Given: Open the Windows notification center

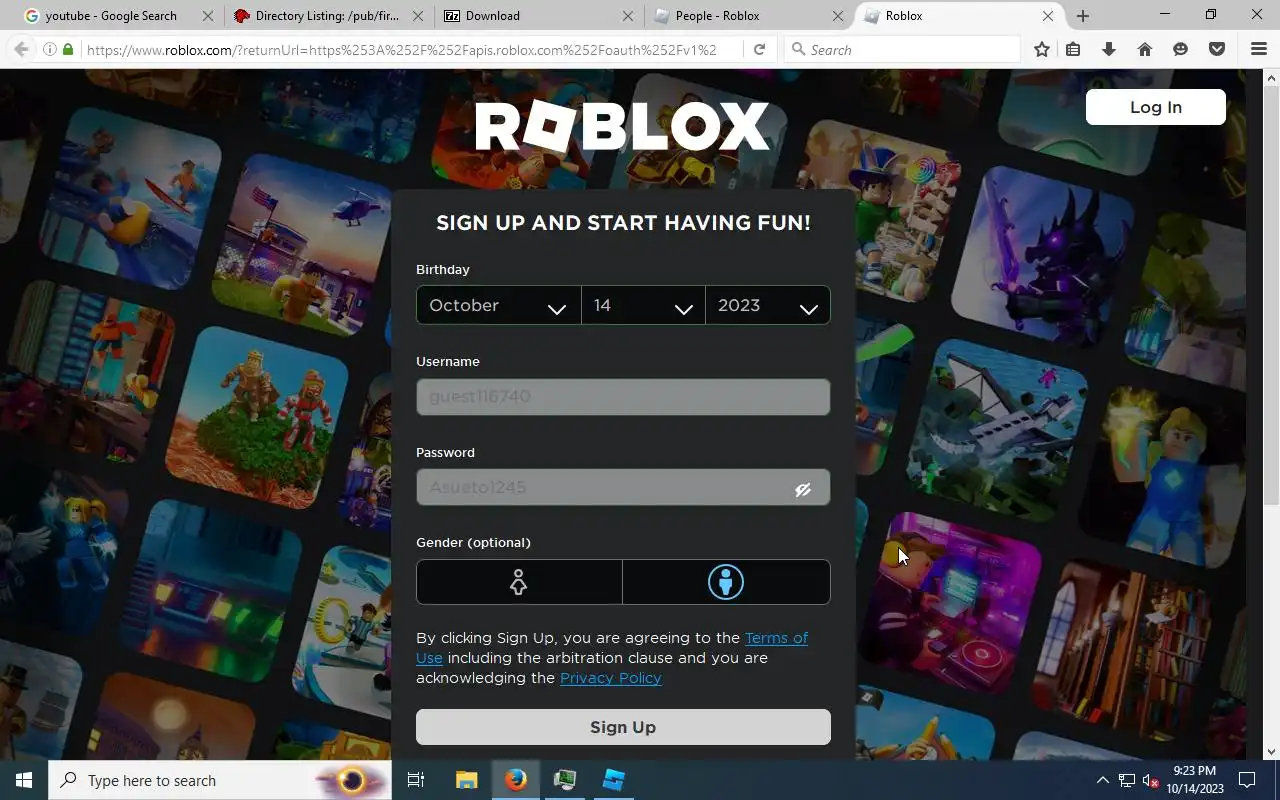Looking at the screenshot, I should [1247, 780].
